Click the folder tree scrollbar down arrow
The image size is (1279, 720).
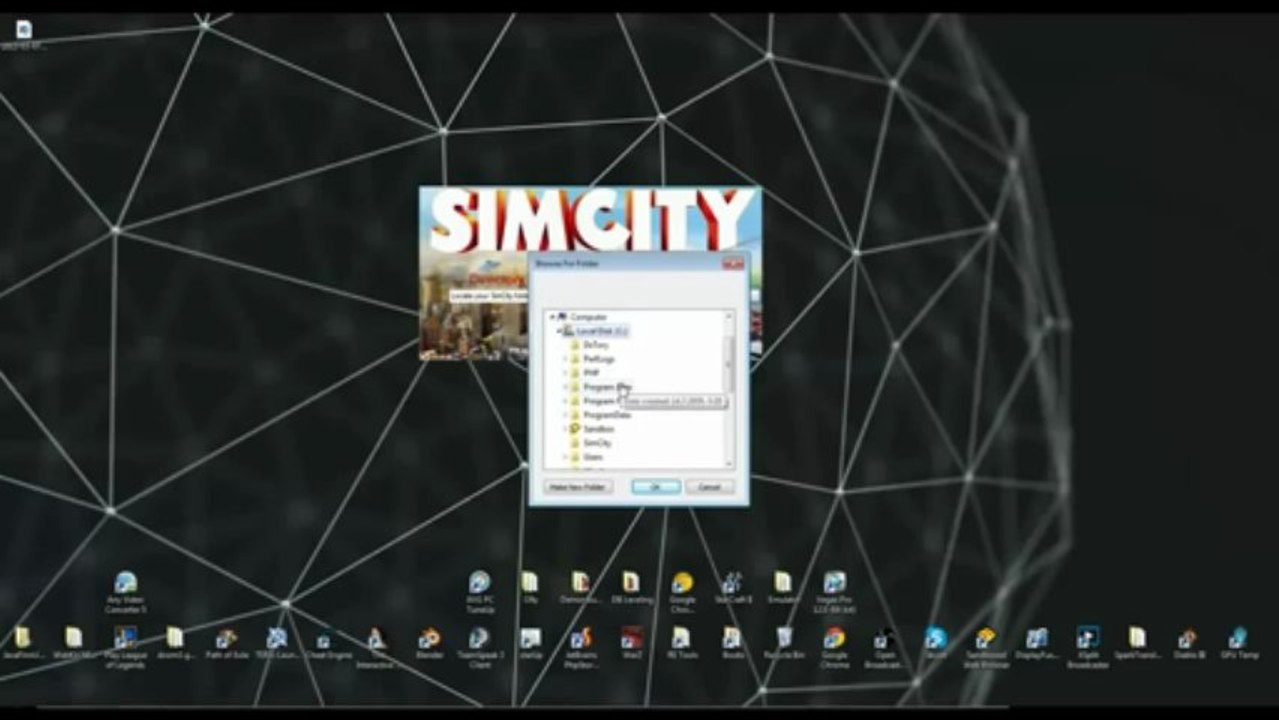point(728,464)
